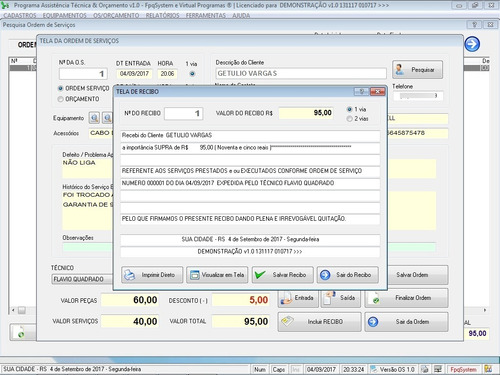Open the CADASTROS menu

click(20, 15)
